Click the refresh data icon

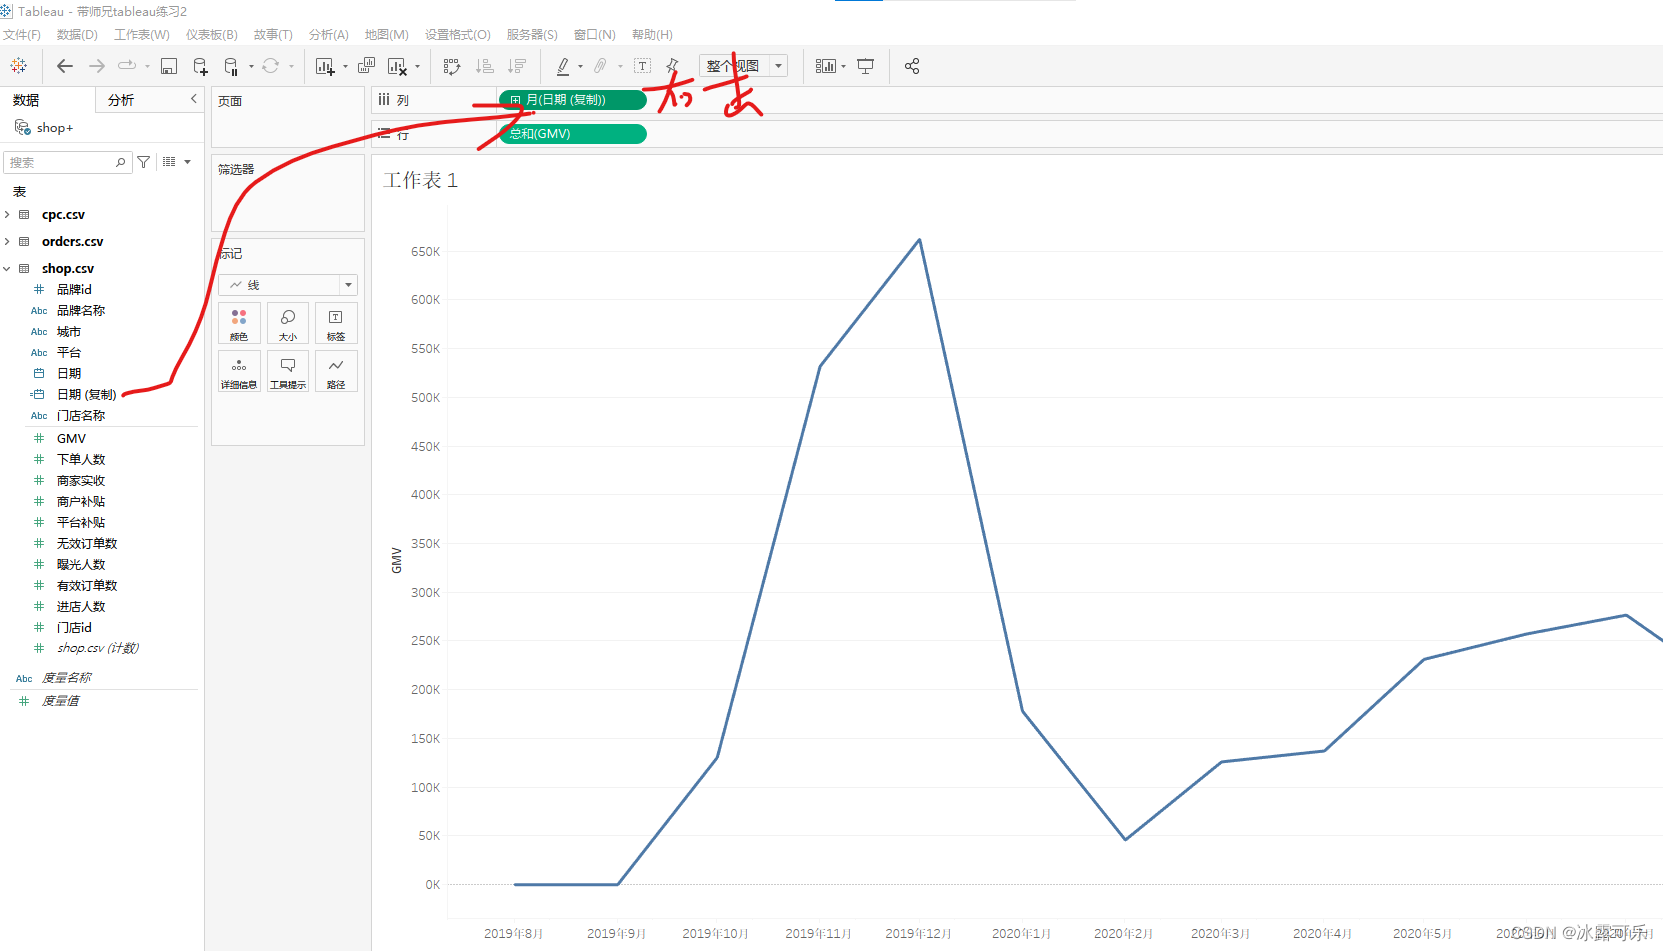(x=270, y=66)
